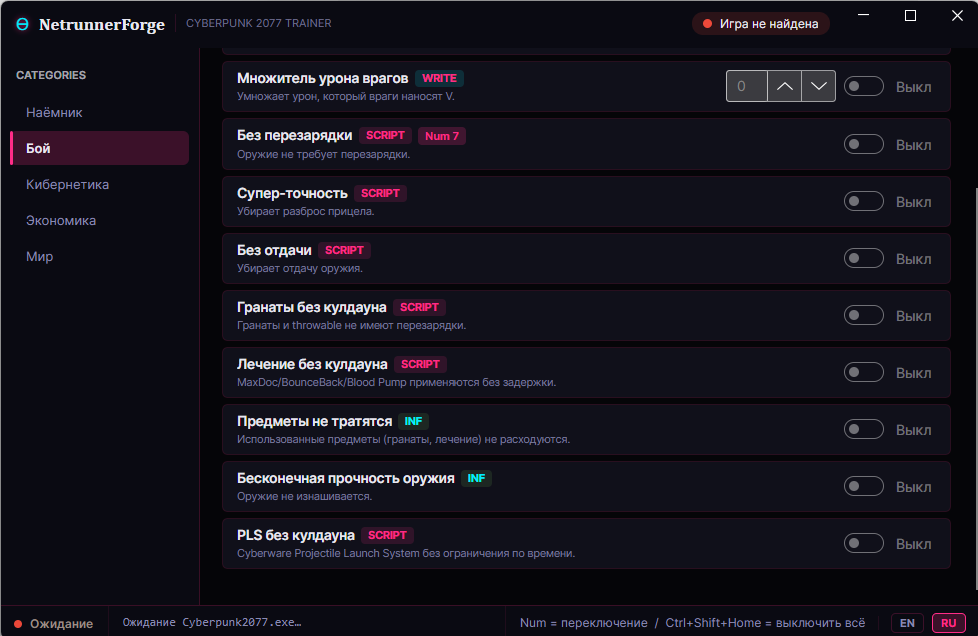978x636 pixels.
Task: Select the RU language button
Action: pos(949,623)
